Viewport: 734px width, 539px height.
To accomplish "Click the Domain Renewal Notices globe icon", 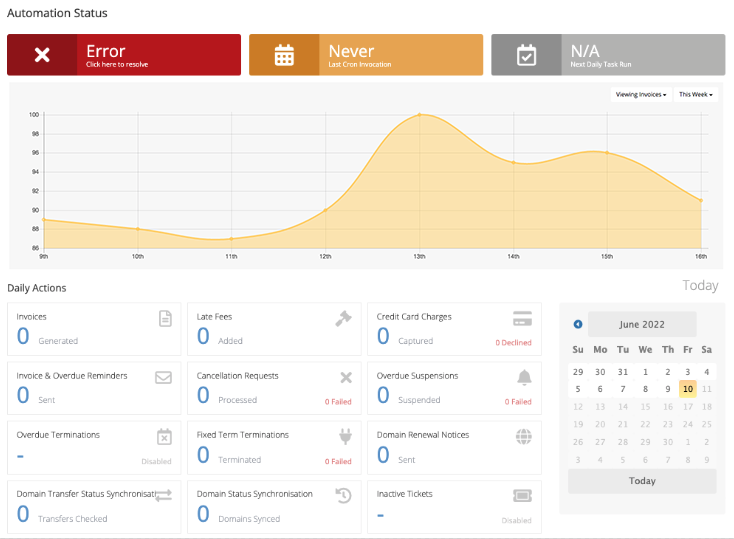I will click(x=524, y=436).
